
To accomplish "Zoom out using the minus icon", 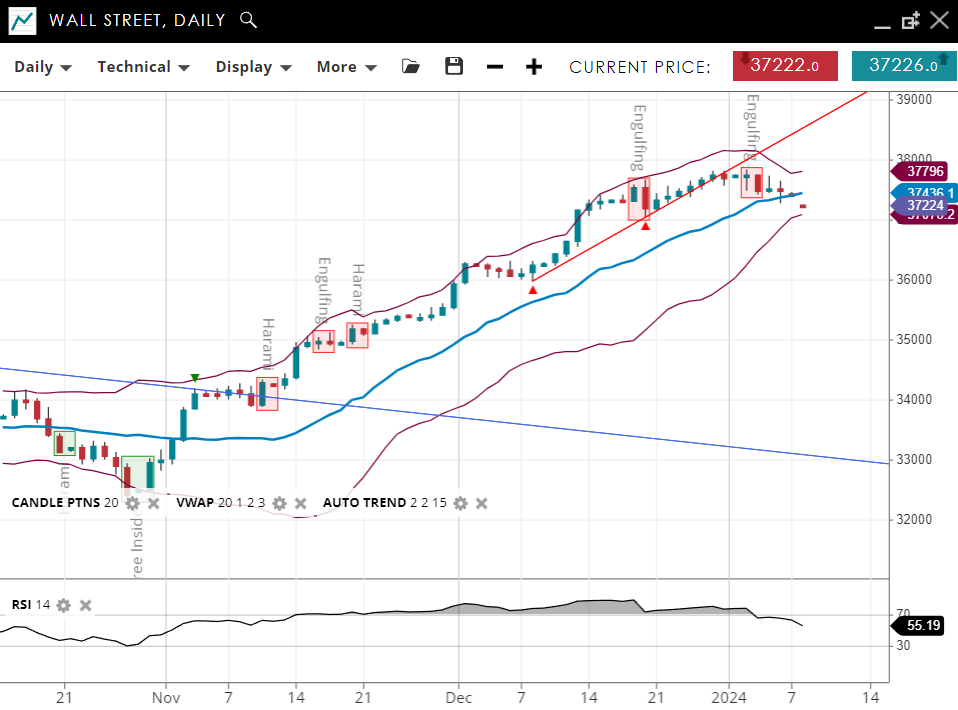I will (x=495, y=67).
